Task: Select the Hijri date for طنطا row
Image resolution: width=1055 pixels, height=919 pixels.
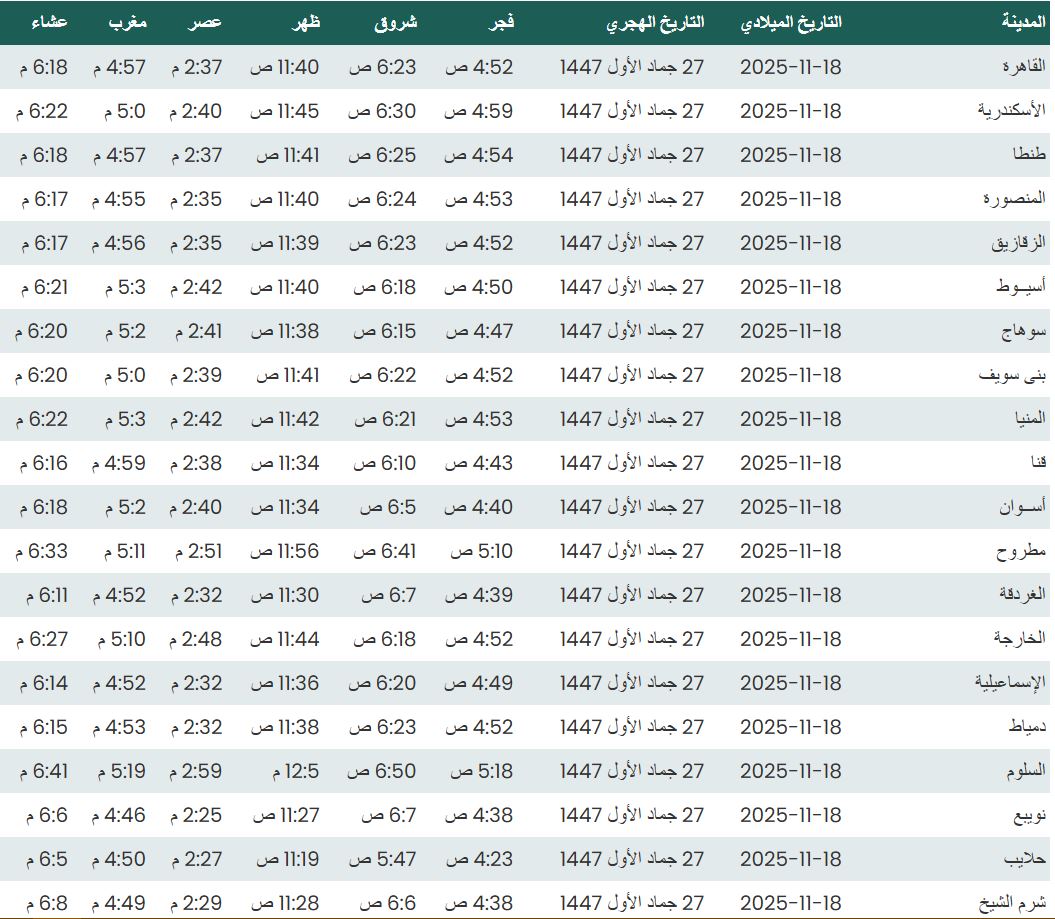Action: (x=628, y=156)
